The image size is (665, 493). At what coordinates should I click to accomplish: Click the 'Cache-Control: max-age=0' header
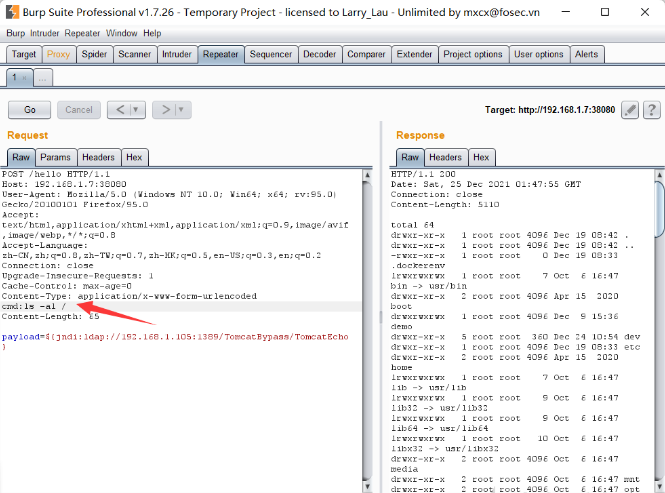(67, 286)
